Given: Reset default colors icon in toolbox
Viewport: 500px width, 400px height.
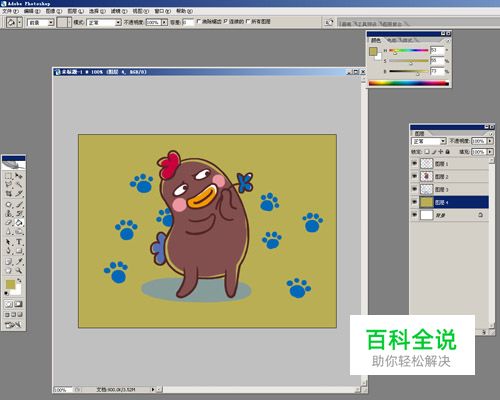Looking at the screenshot, I should click(7, 293).
